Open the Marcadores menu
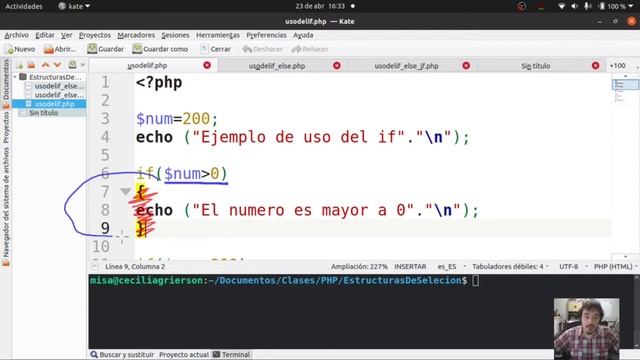The height and width of the screenshot is (360, 640). pos(136,35)
